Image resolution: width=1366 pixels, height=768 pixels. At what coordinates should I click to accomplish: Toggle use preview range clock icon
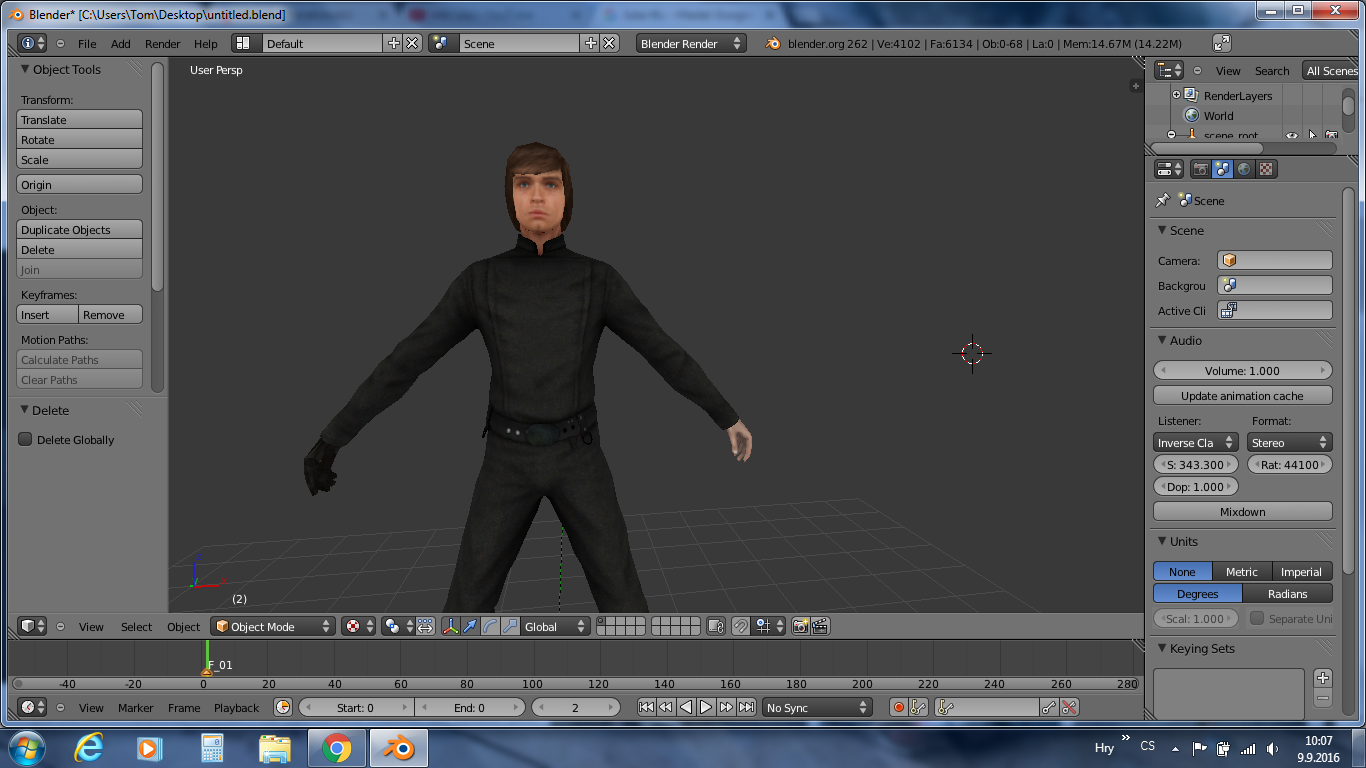[x=283, y=707]
